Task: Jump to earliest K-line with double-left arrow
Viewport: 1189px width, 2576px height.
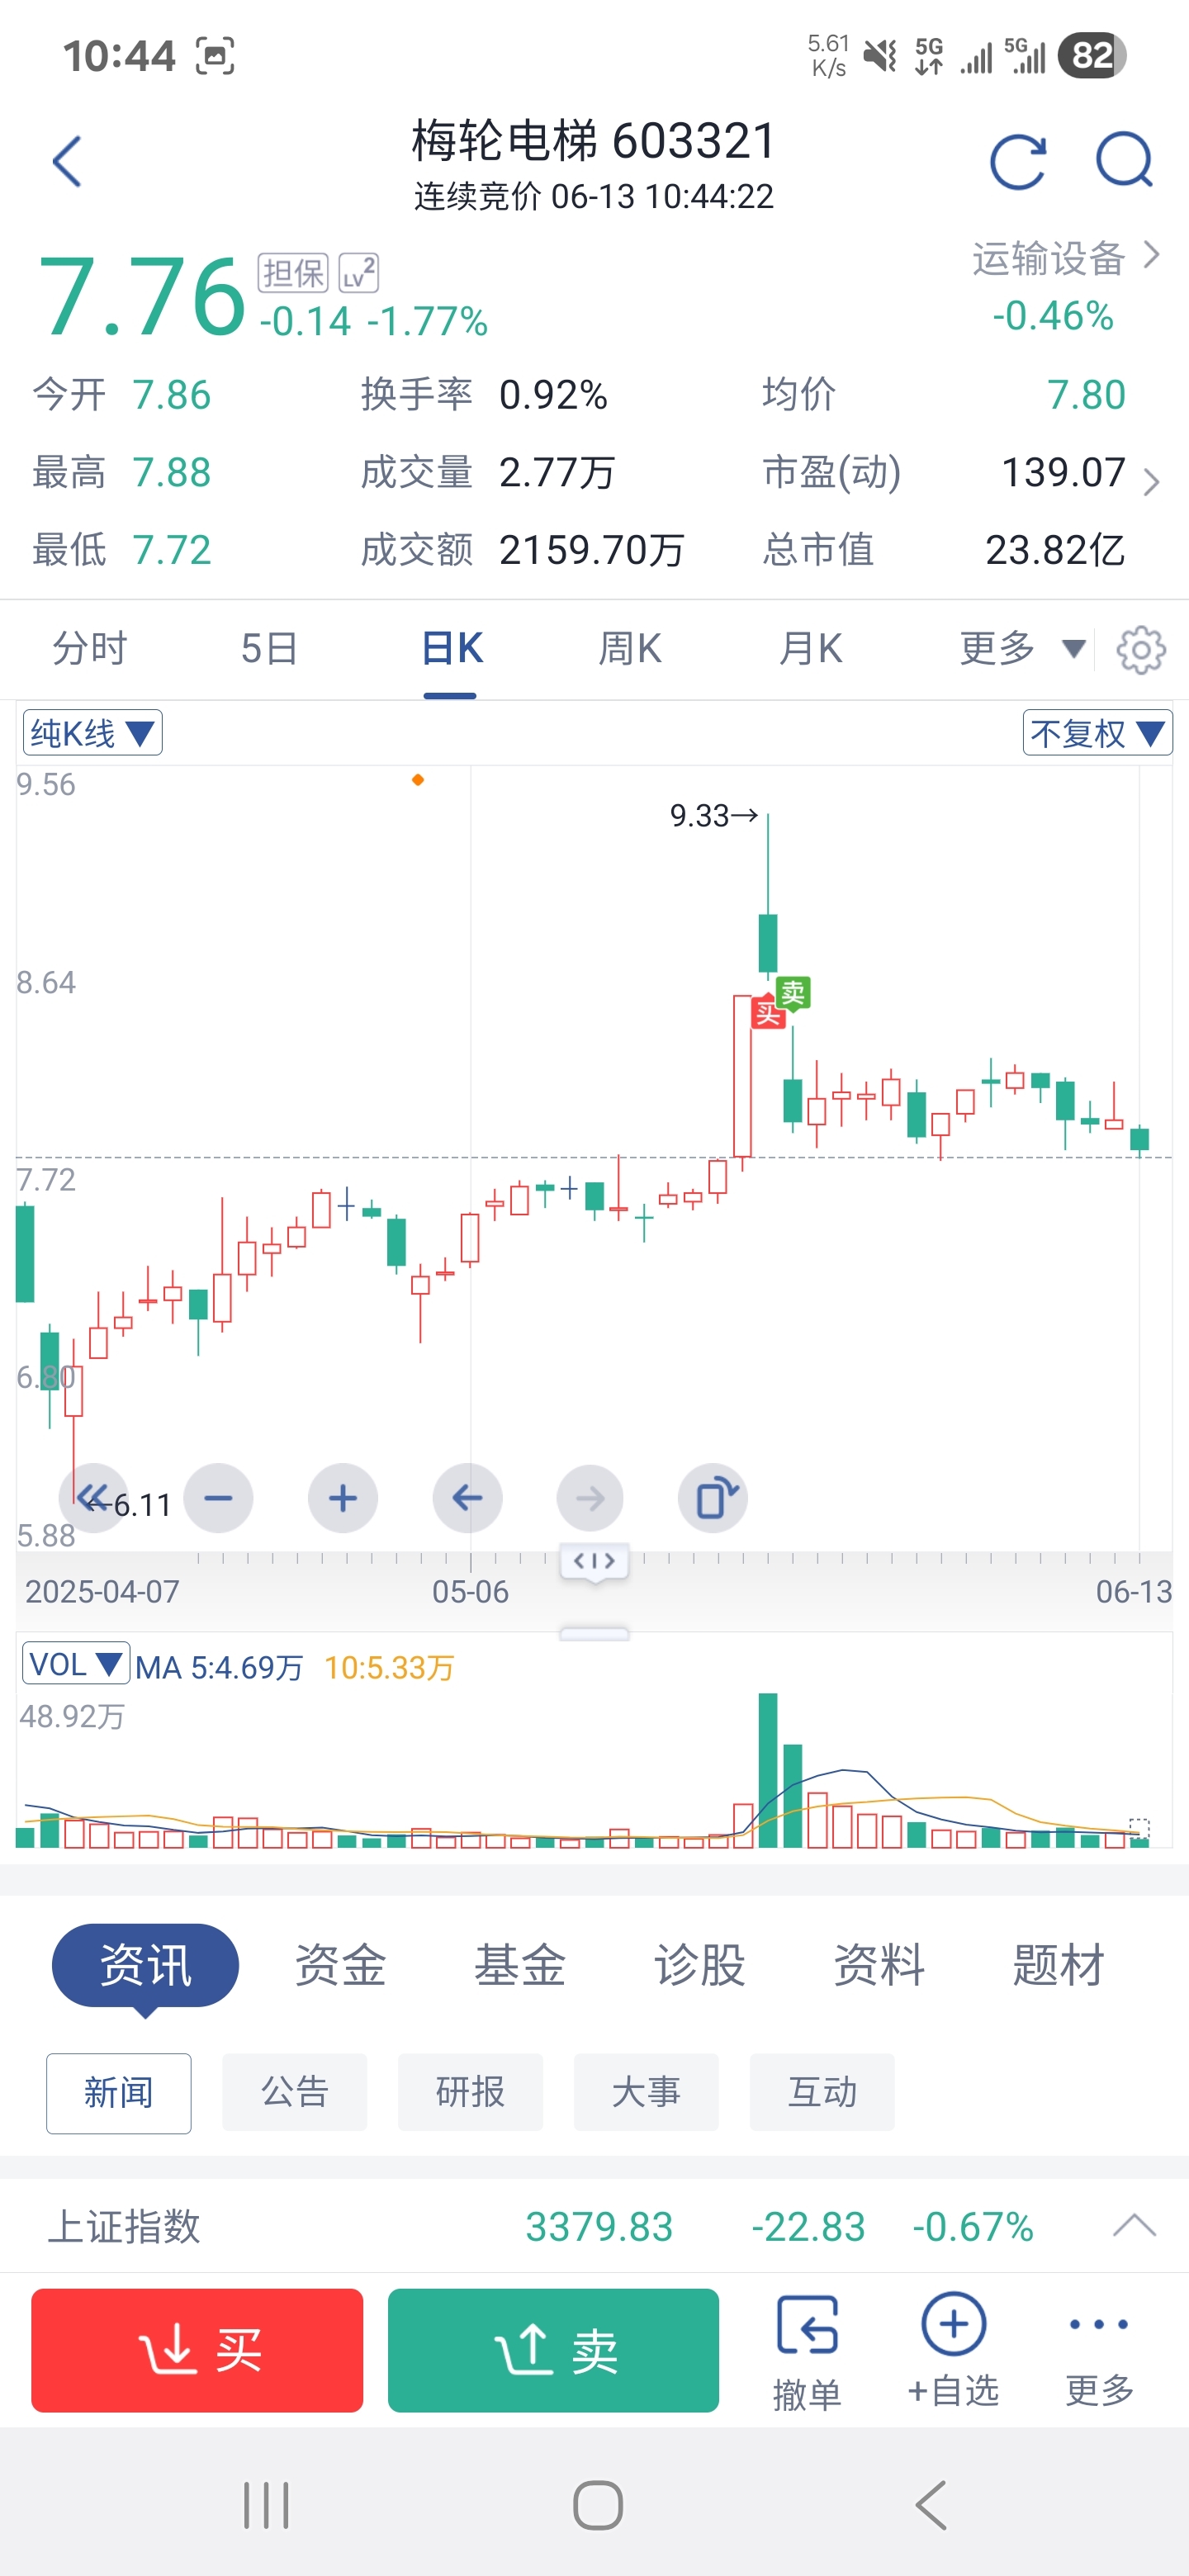Action: [93, 1497]
